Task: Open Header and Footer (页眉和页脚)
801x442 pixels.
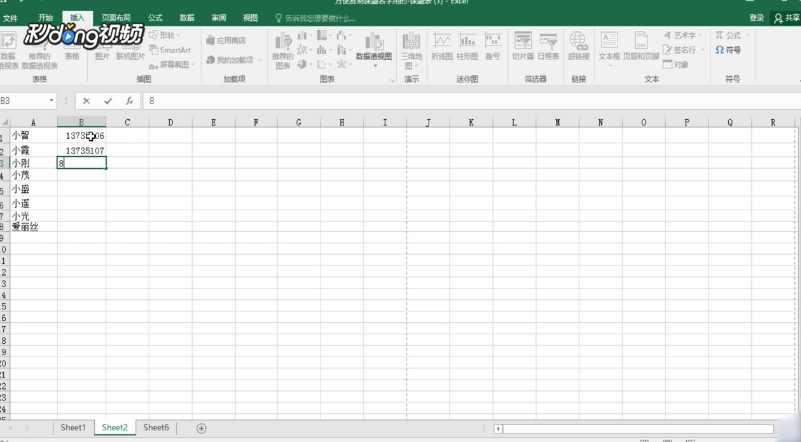Action: tap(641, 46)
